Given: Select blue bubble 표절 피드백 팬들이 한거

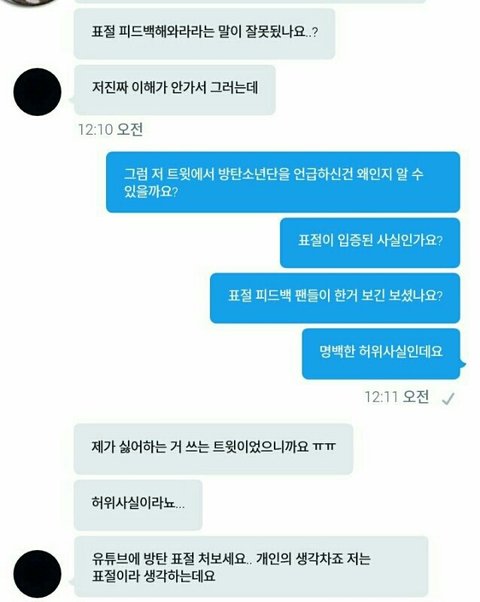Looking at the screenshot, I should pyautogui.click(x=335, y=298).
